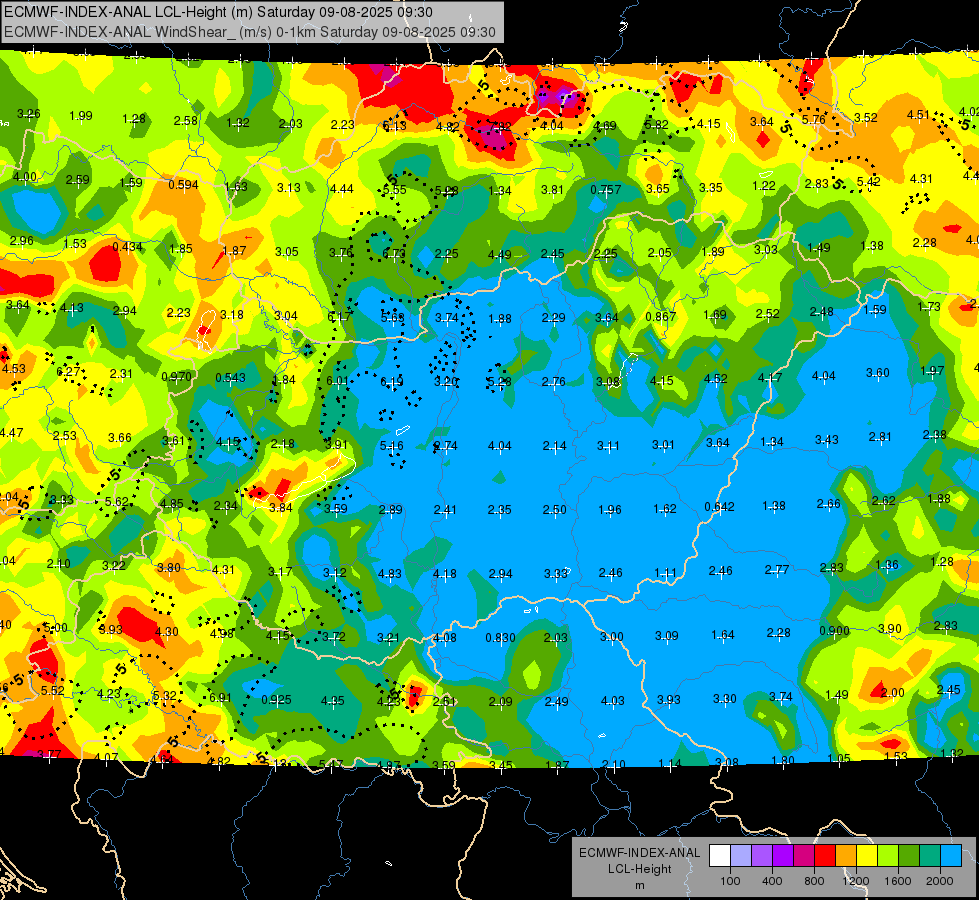This screenshot has height=900, width=979.
Task: Click the legend tick label '1200'
Action: (x=855, y=881)
